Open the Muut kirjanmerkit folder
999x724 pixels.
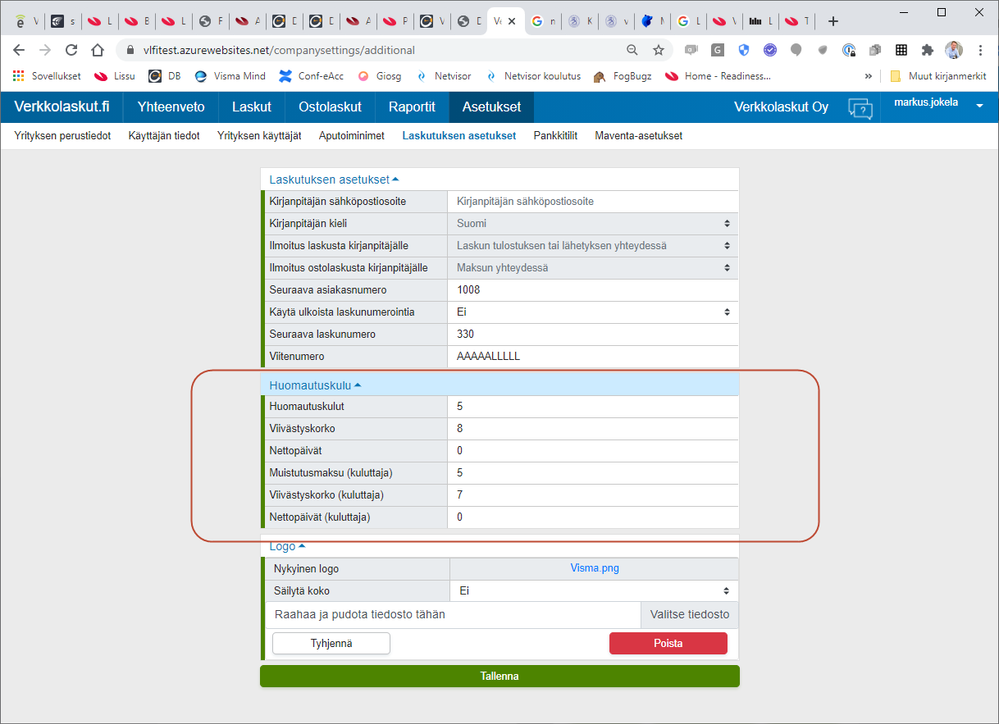(x=938, y=76)
